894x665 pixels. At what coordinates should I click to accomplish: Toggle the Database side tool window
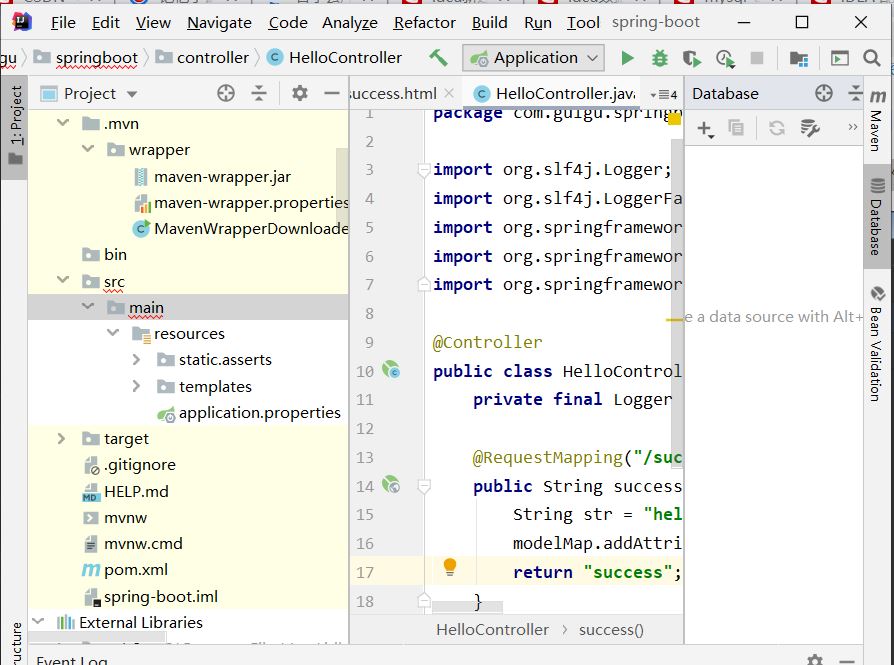click(877, 217)
